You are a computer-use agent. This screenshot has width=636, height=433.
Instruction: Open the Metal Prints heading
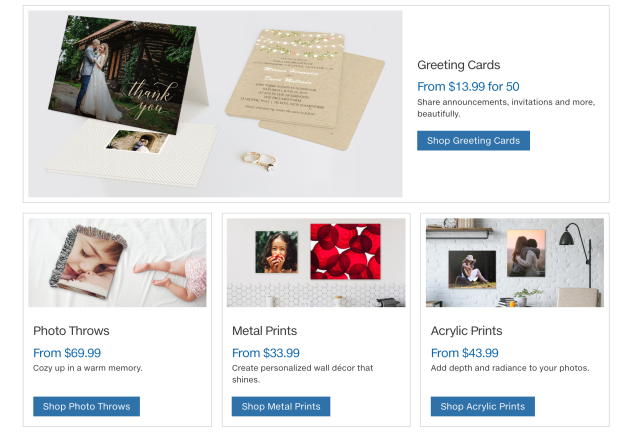[264, 331]
